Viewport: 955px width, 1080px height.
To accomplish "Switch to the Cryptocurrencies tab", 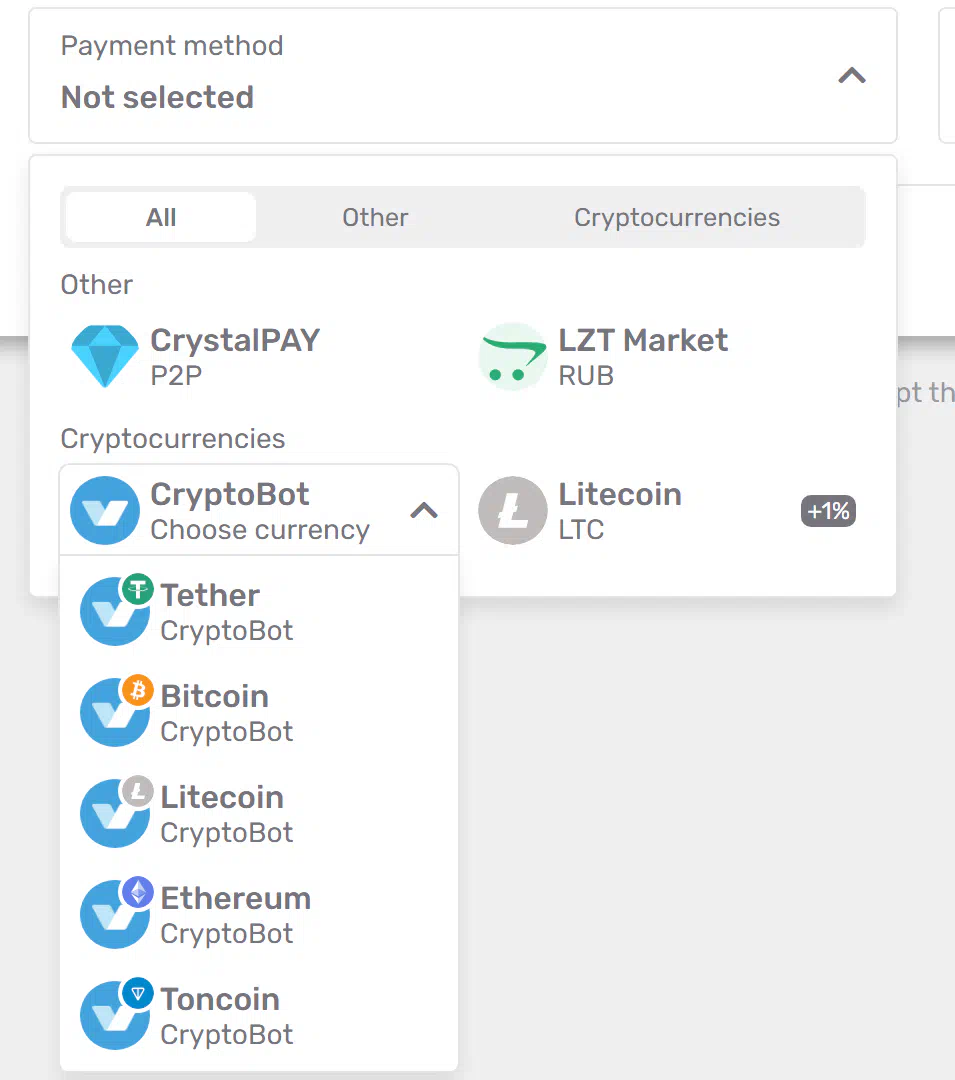I will pyautogui.click(x=677, y=217).
